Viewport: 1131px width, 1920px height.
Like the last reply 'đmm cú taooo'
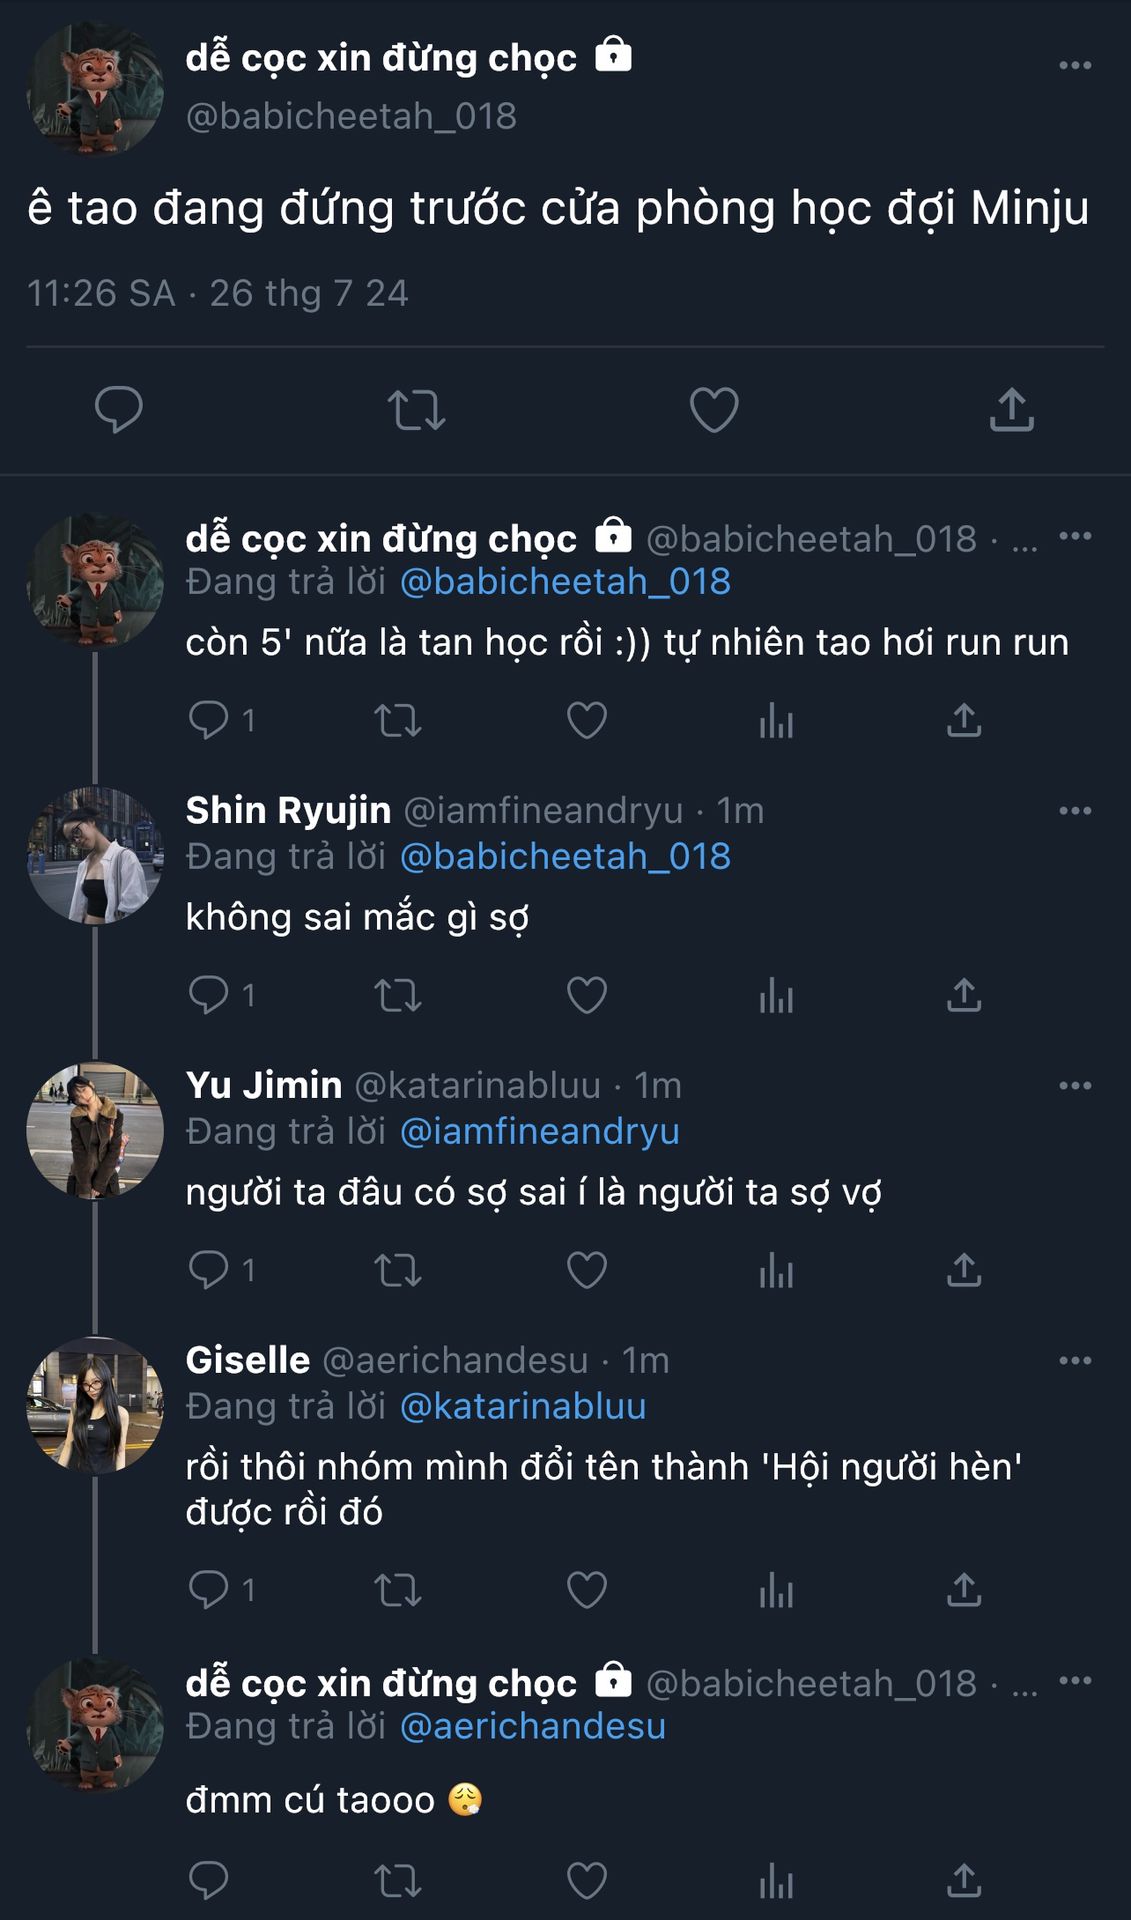coord(587,1881)
